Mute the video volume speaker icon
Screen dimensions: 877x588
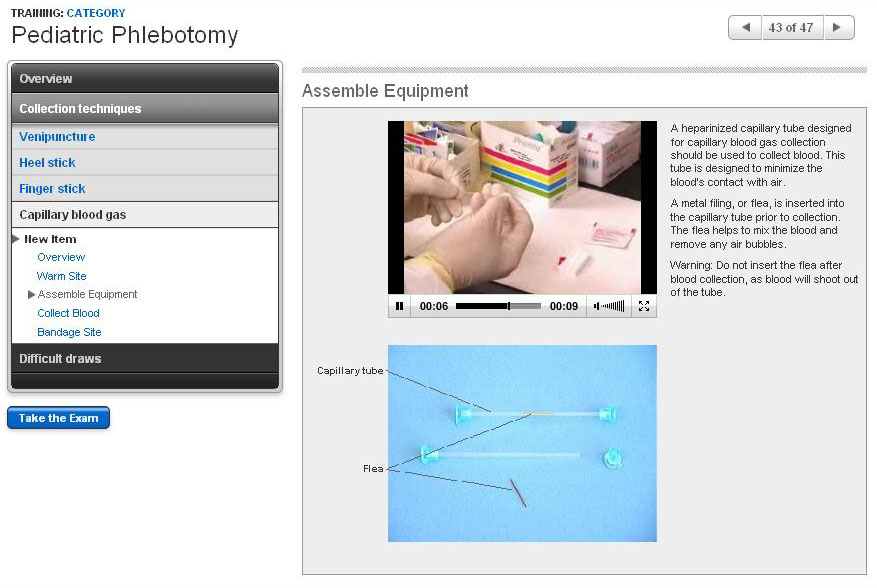tap(597, 306)
